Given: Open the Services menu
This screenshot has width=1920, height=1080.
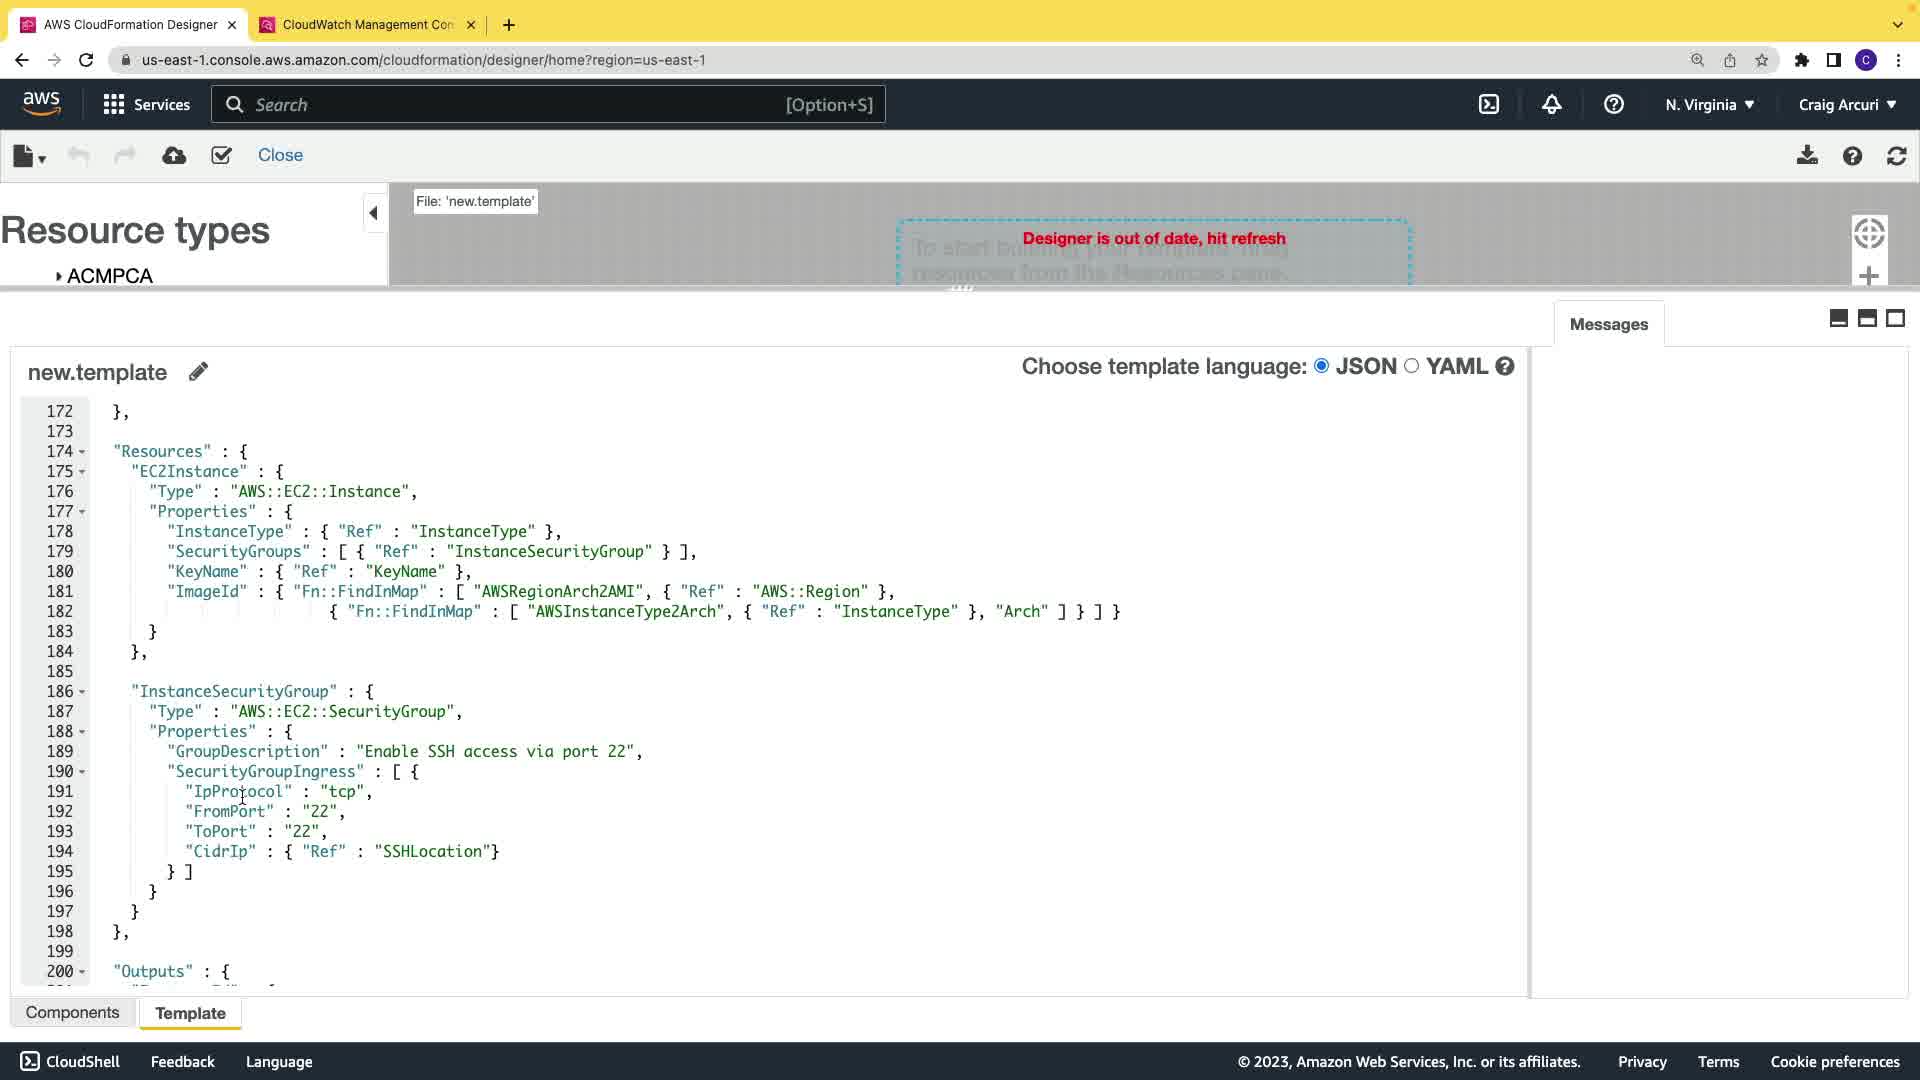Looking at the screenshot, I should (147, 105).
